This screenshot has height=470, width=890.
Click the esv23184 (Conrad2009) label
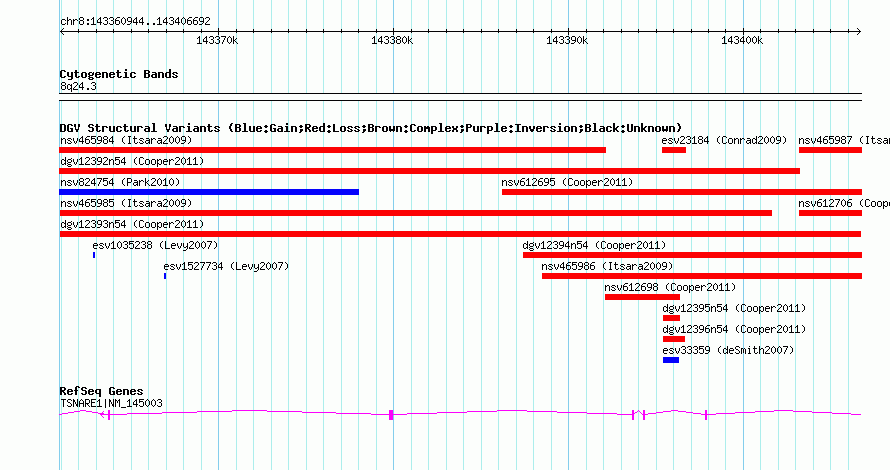pos(724,140)
